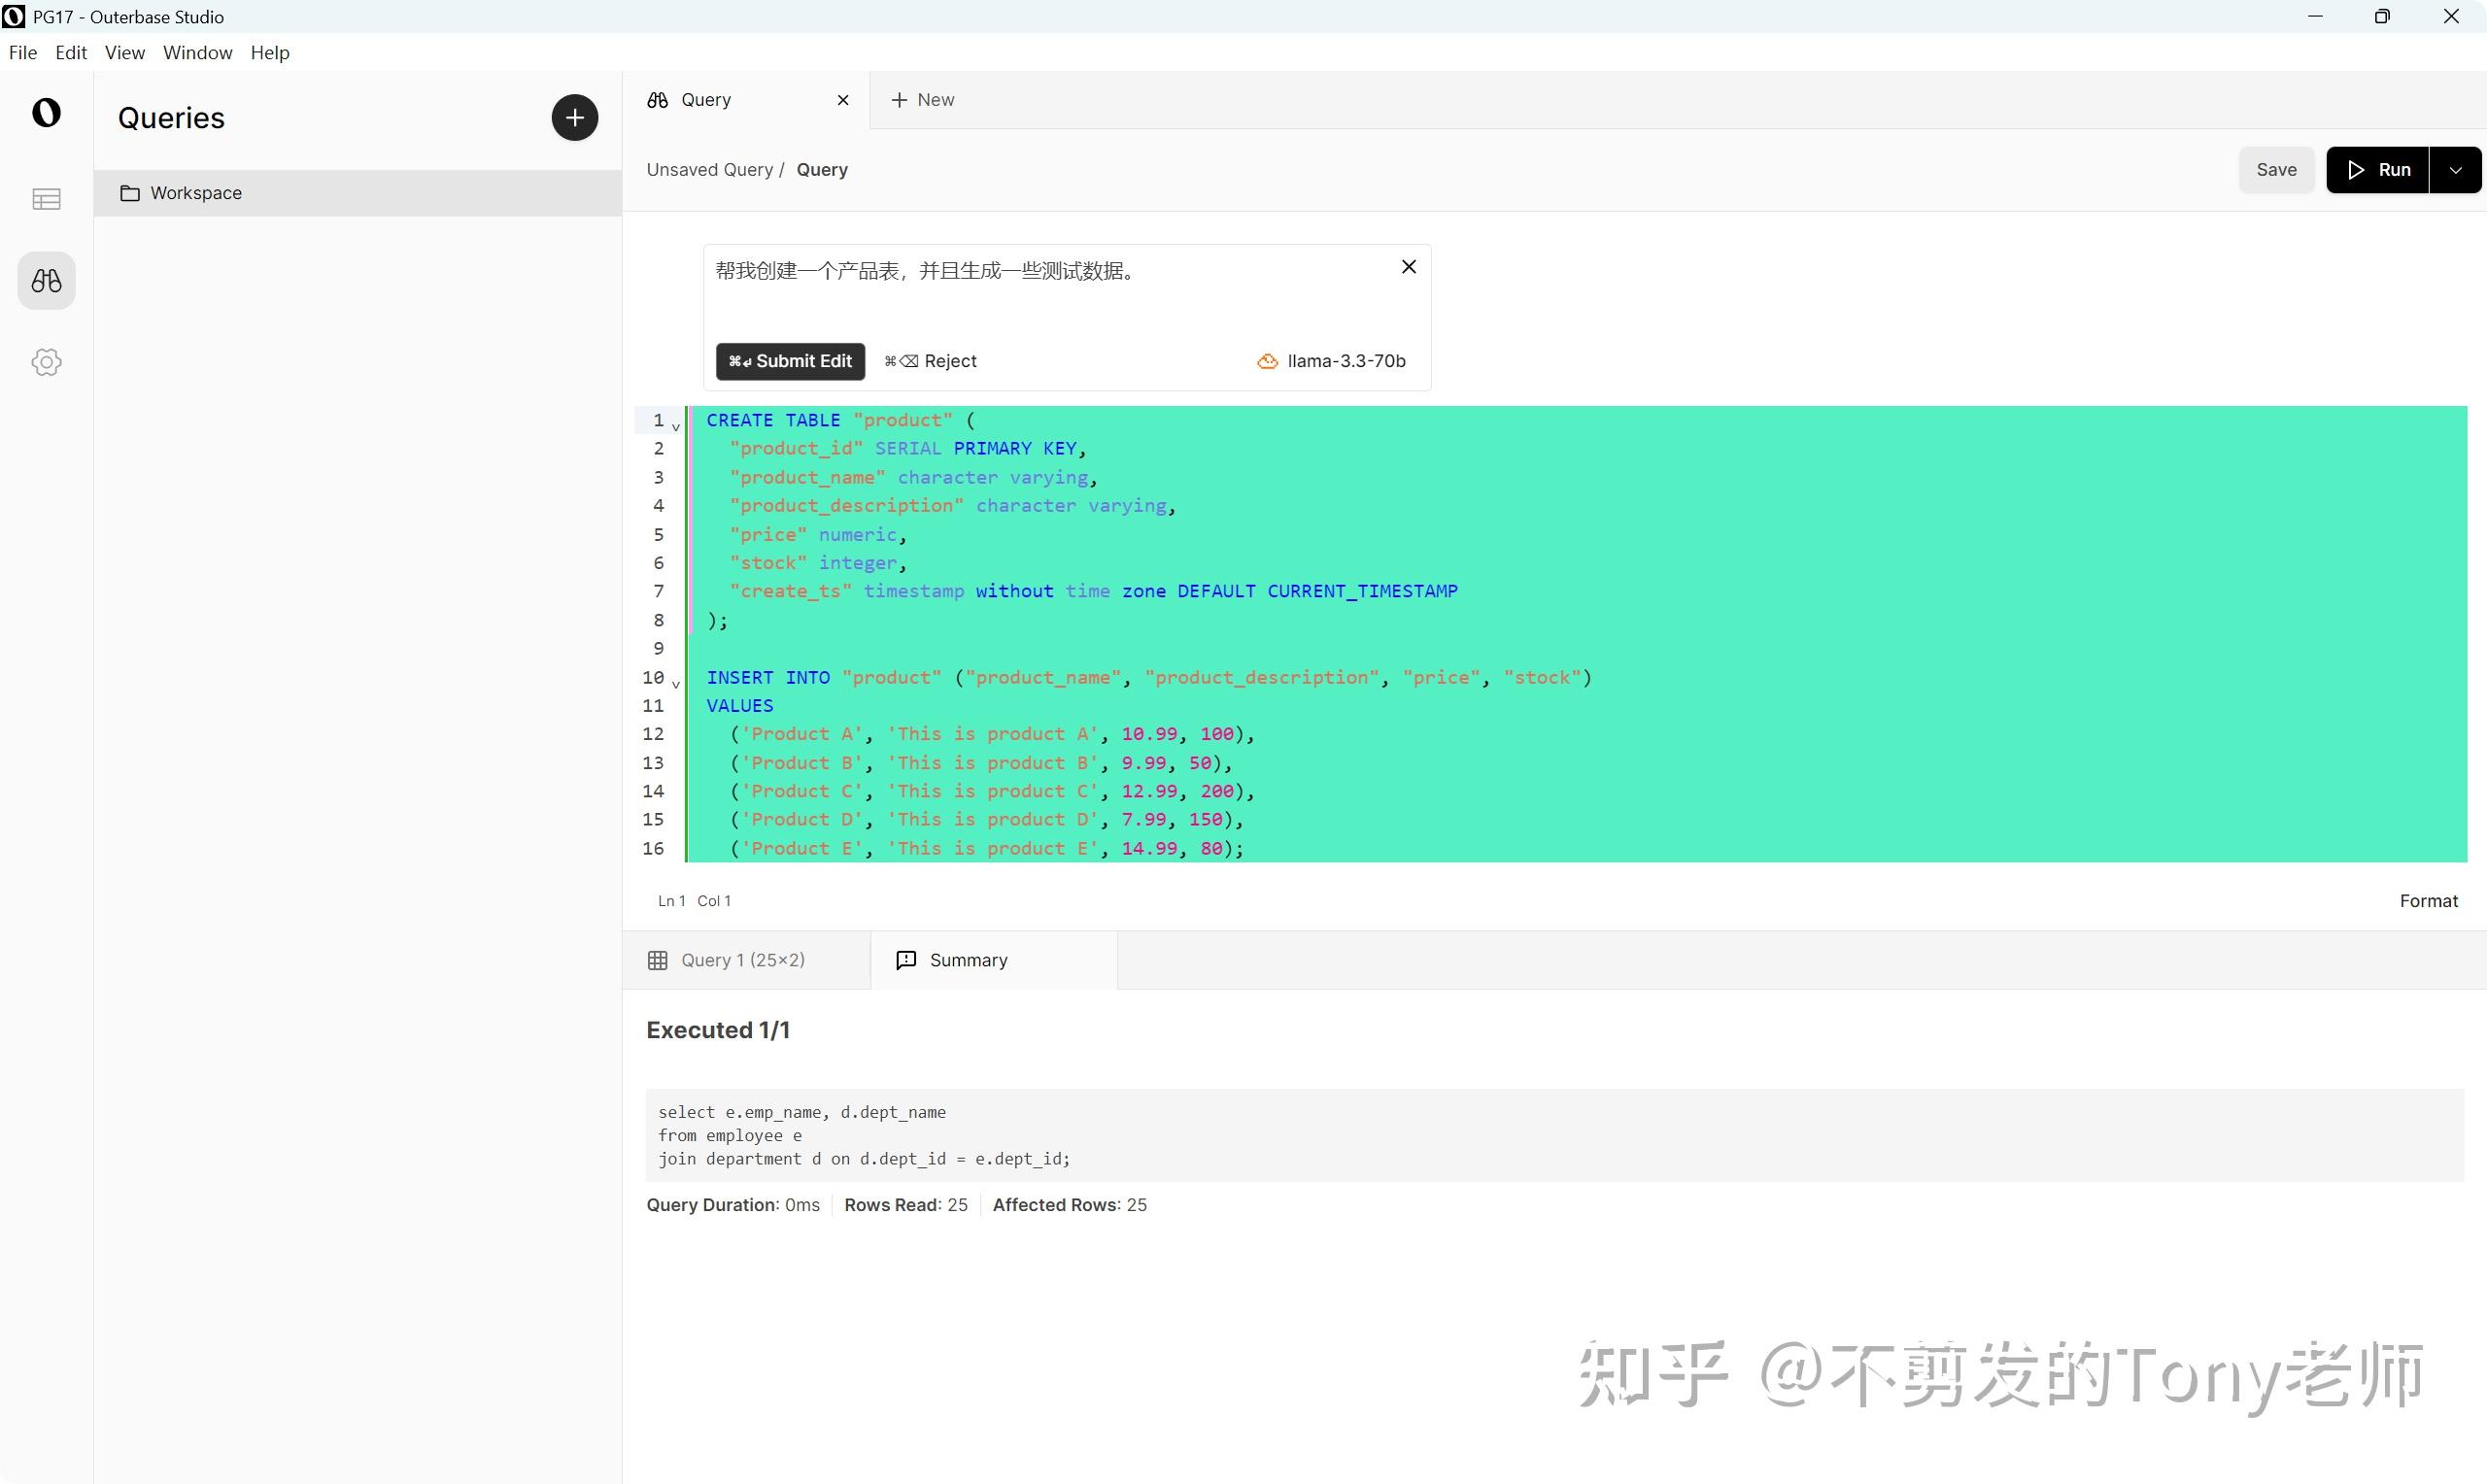
Task: Open the llama-3.3-70b model selector
Action: (x=1331, y=361)
